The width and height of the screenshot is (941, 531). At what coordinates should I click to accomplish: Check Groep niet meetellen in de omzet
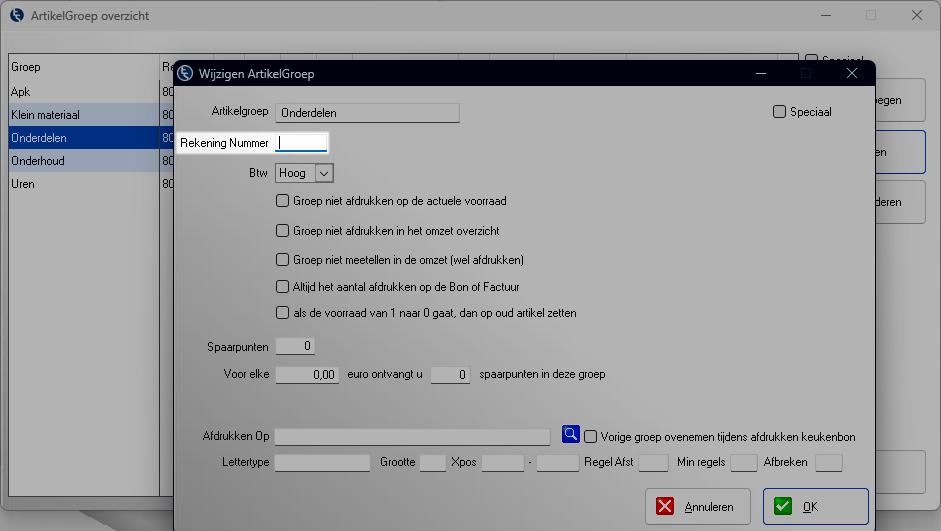tap(283, 260)
